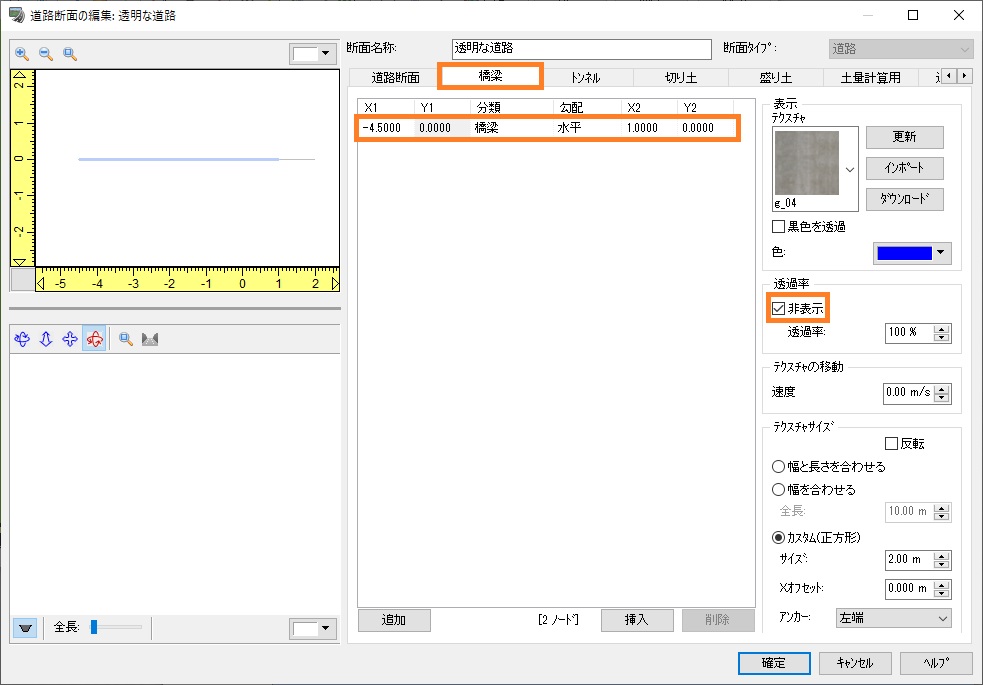The width and height of the screenshot is (983, 685).
Task: Click the grey cross-section view icon
Action: (x=150, y=339)
